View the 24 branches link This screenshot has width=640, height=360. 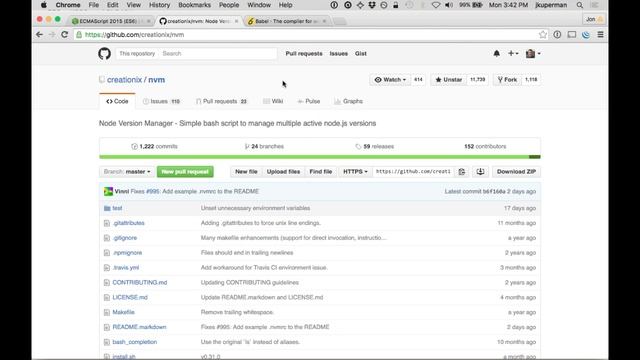(x=264, y=147)
